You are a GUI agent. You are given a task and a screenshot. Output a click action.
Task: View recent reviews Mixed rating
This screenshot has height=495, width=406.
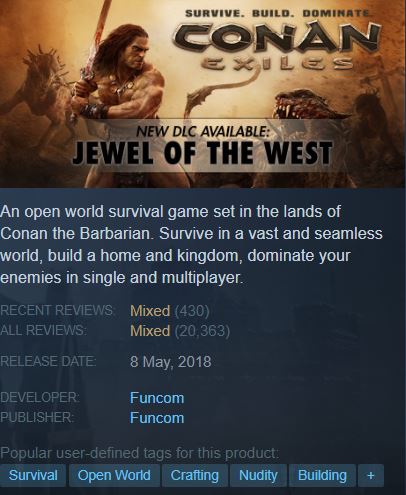point(150,311)
